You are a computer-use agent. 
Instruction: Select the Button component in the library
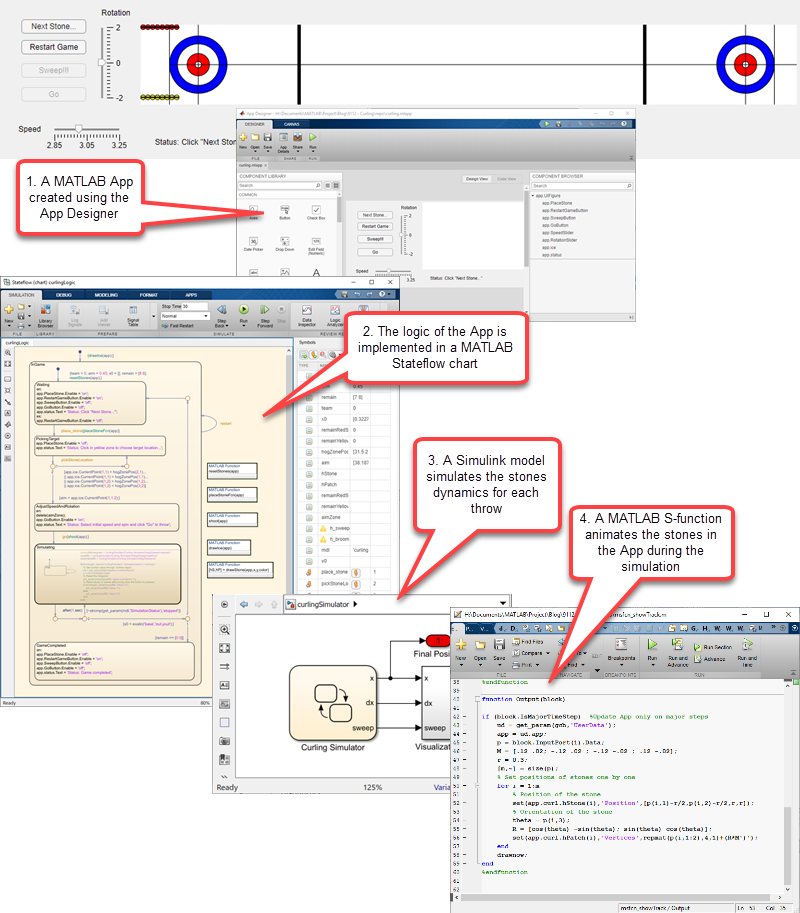click(285, 212)
